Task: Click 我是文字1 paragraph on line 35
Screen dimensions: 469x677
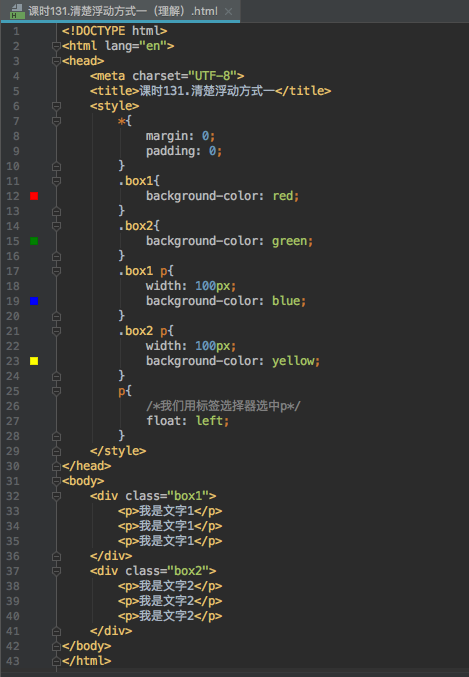Action: tap(166, 541)
